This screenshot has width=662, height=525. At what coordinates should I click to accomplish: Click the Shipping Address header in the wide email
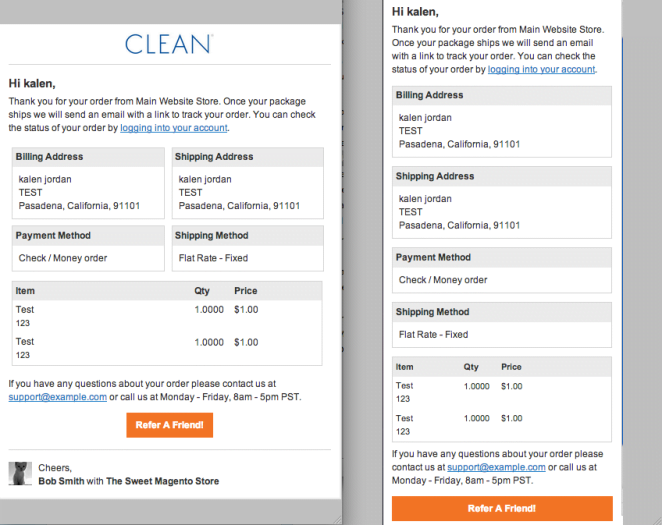click(x=214, y=157)
